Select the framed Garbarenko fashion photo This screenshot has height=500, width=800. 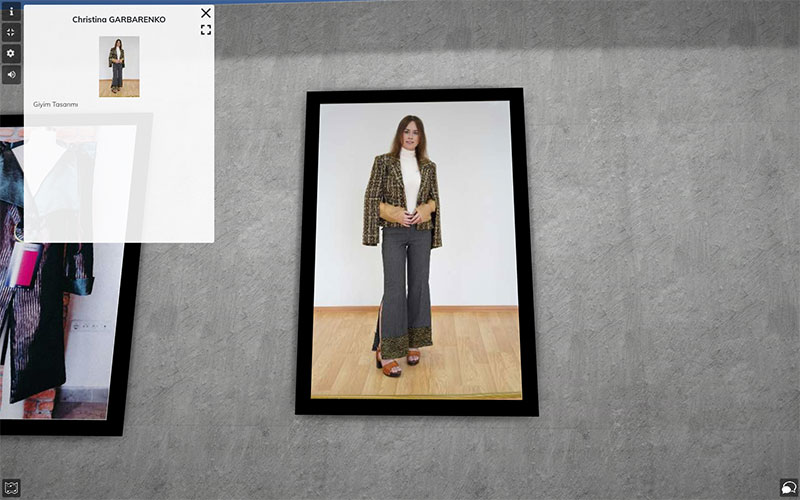417,252
